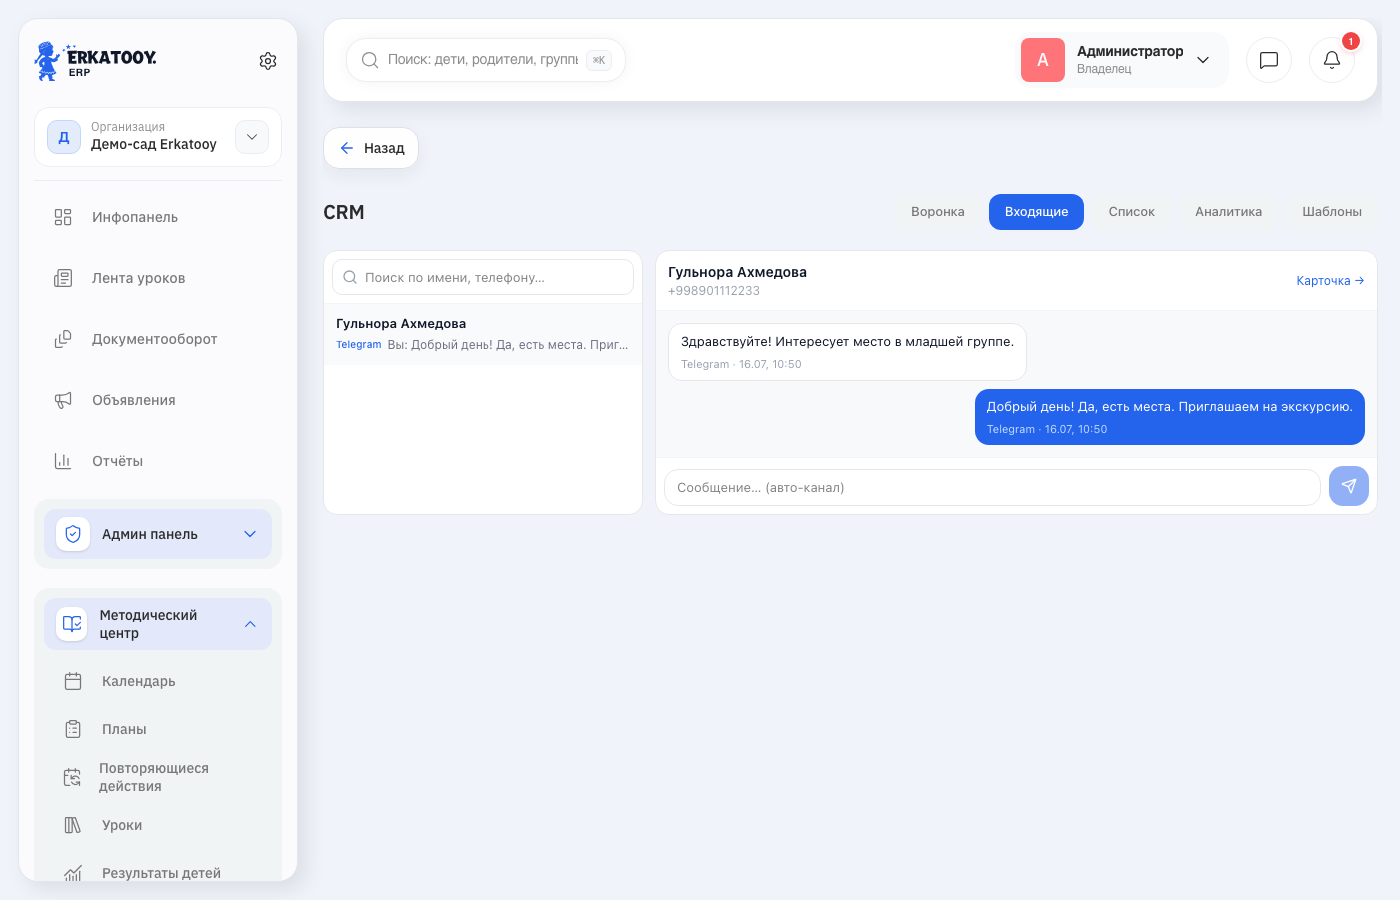The height and width of the screenshot is (900, 1400).
Task: Open the Инфопанель dashboard icon
Action: coord(63,217)
